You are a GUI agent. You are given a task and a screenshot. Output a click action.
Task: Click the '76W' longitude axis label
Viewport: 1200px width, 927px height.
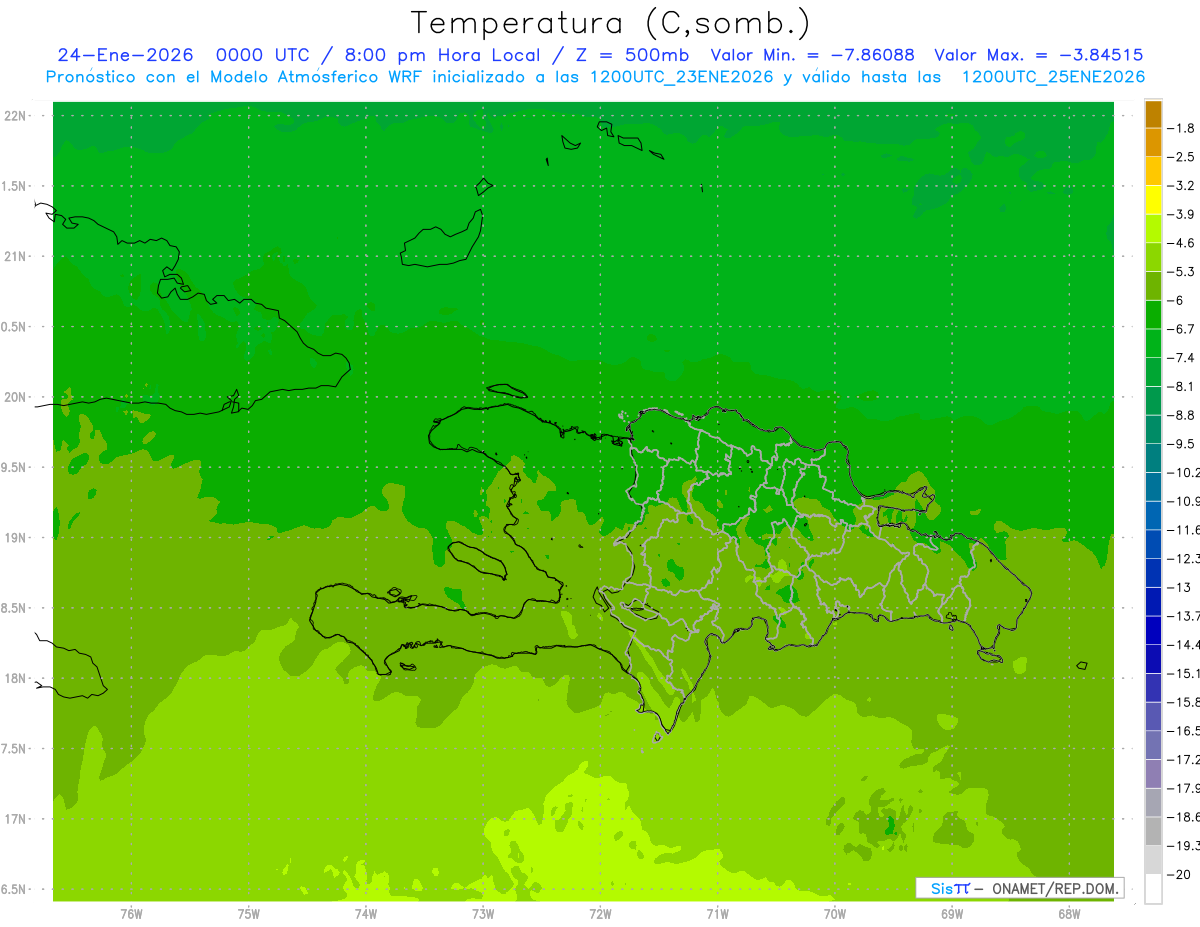tap(131, 914)
